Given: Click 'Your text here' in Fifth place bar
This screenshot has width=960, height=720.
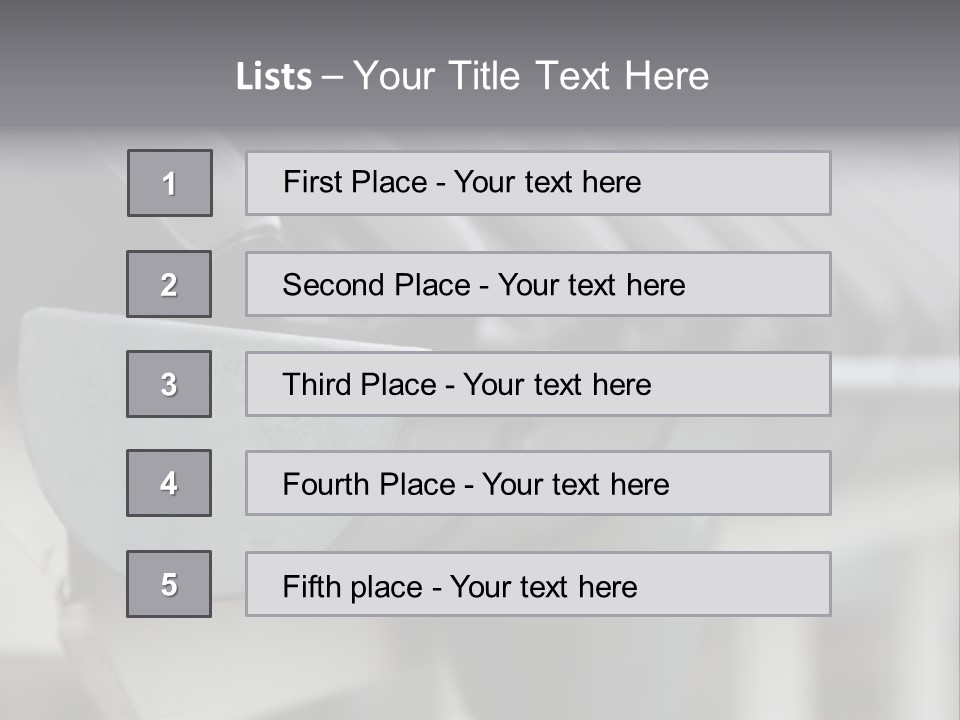Looking at the screenshot, I should pyautogui.click(x=543, y=586).
